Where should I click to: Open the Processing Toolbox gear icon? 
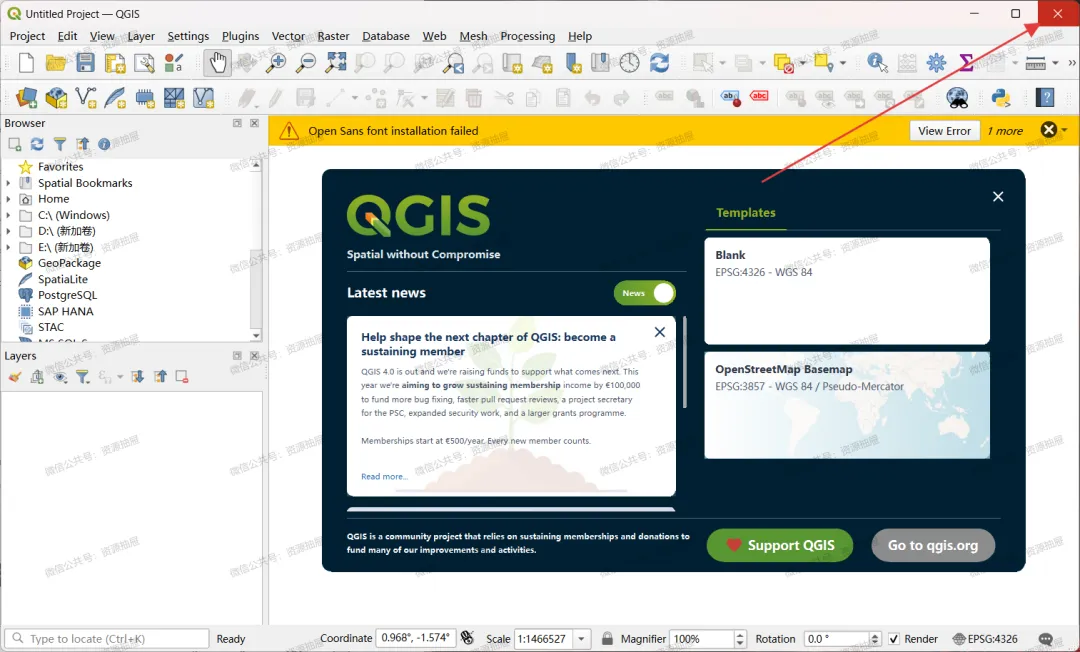click(x=936, y=63)
